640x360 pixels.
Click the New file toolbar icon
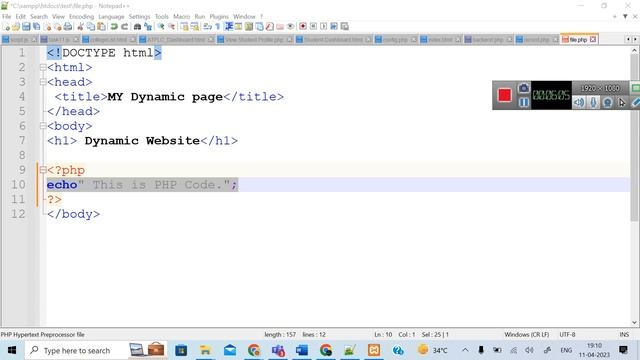coord(6,27)
